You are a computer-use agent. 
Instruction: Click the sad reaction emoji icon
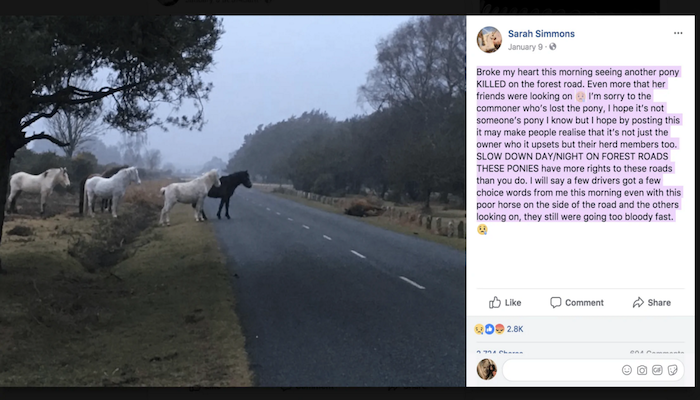[x=479, y=329]
